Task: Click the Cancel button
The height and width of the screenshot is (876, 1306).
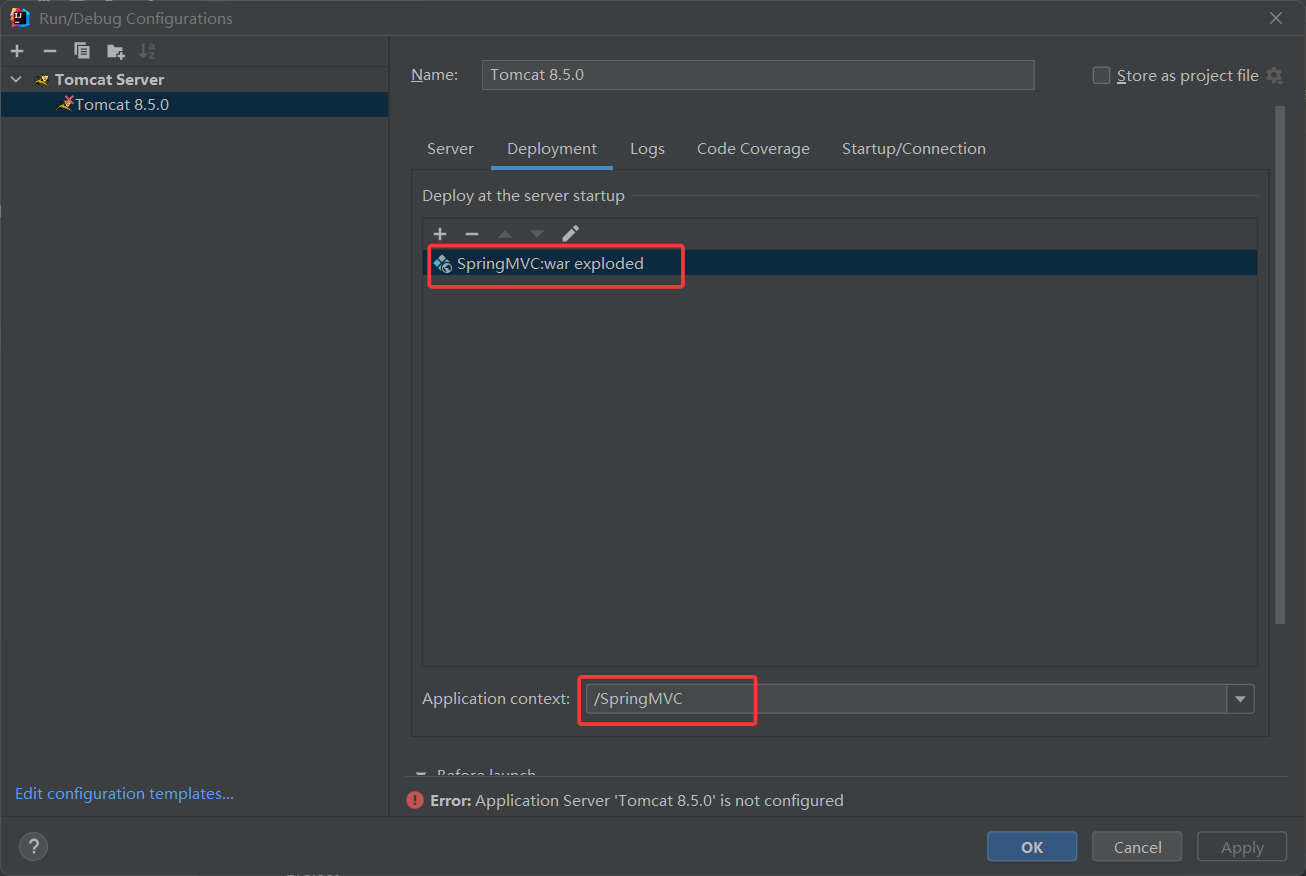Action: [1137, 847]
